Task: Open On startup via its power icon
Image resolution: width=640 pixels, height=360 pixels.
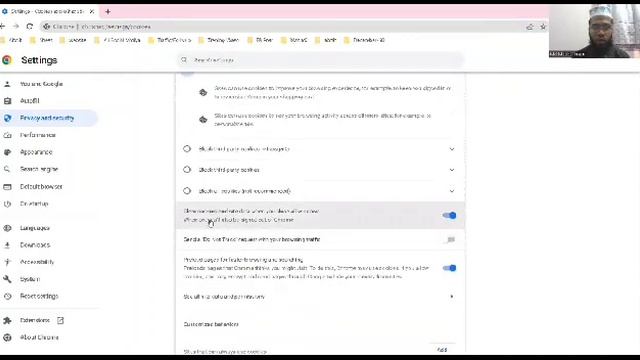Action: (x=7, y=204)
